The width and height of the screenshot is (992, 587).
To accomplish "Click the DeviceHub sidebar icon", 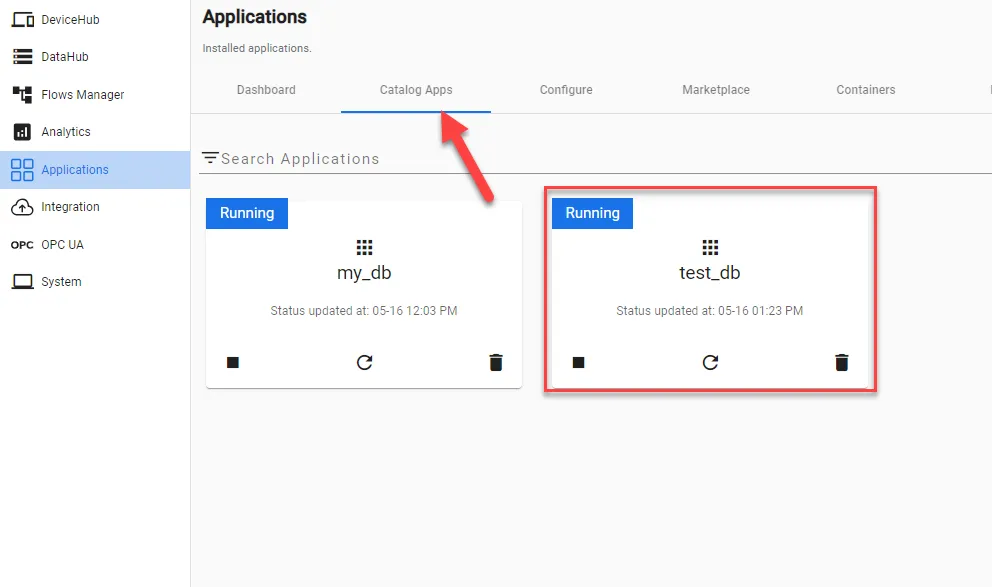I will point(23,20).
